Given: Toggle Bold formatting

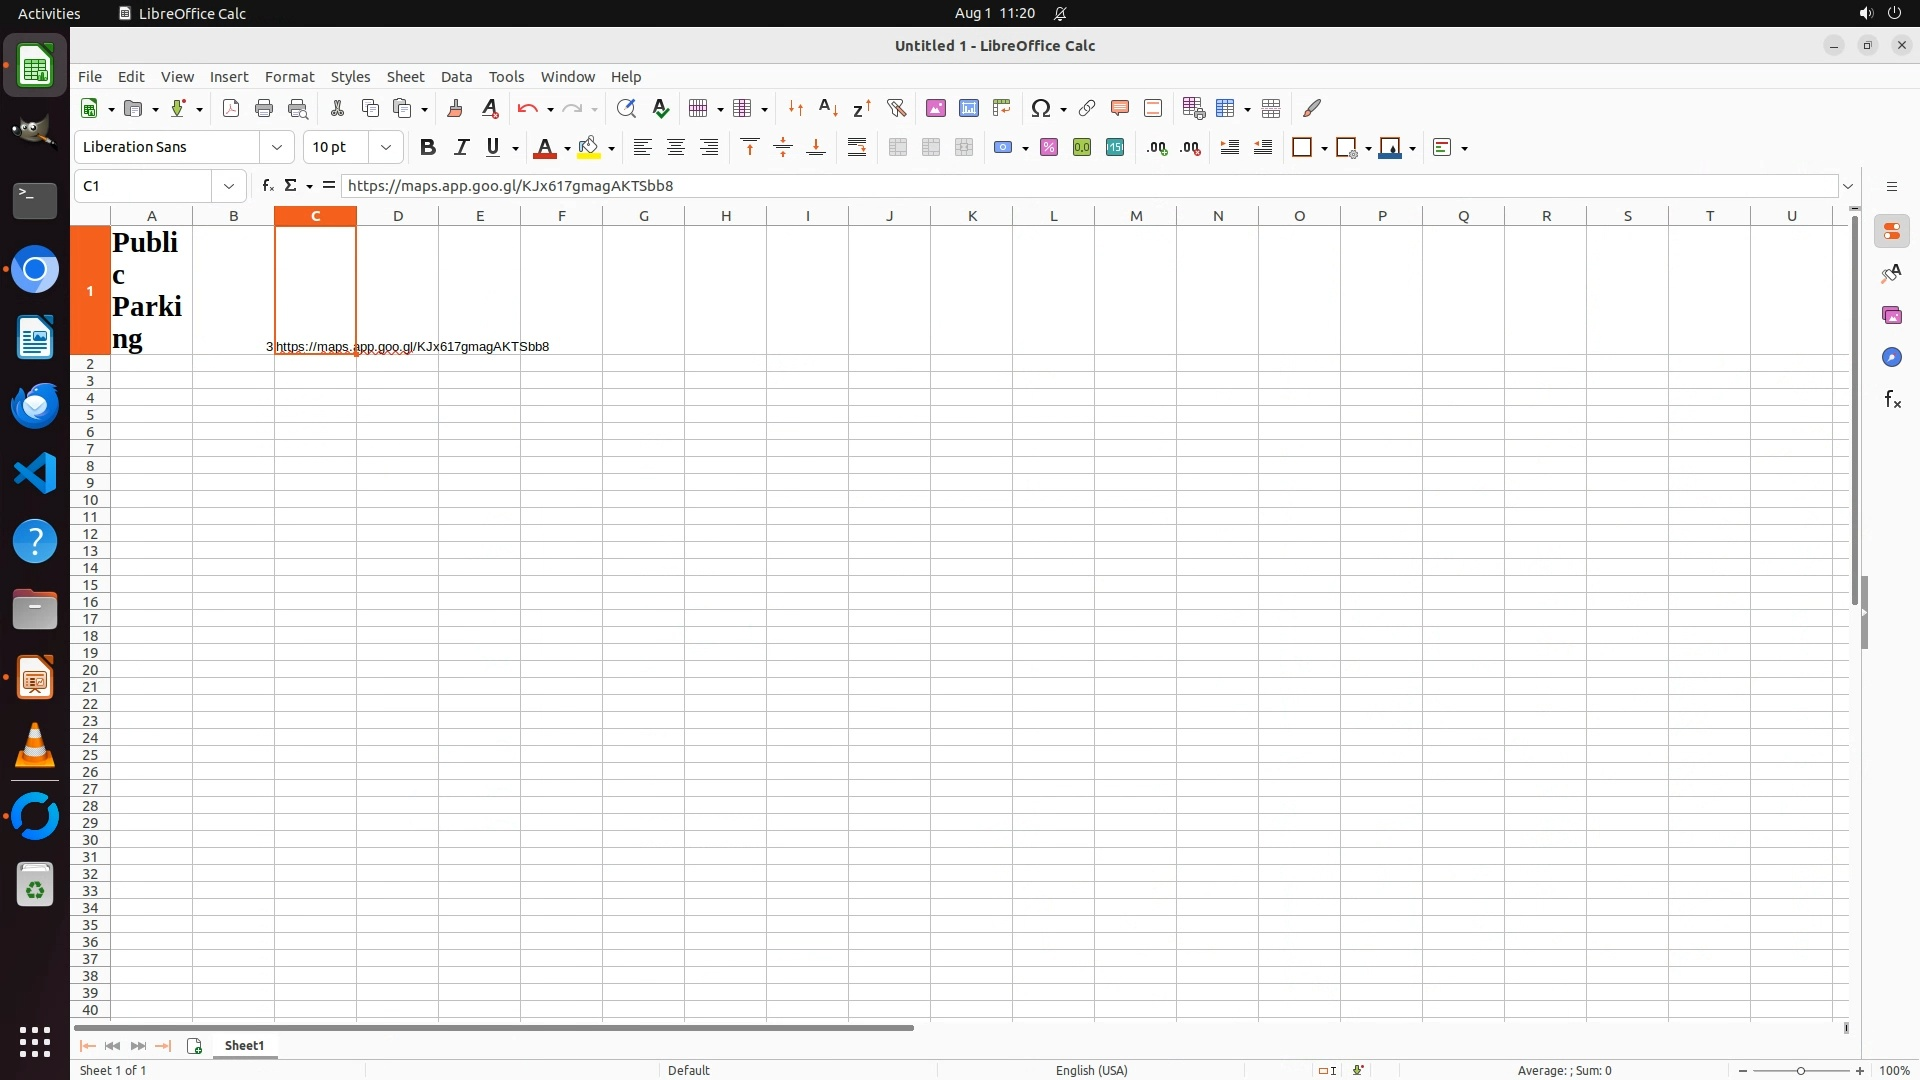Looking at the screenshot, I should [x=427, y=147].
